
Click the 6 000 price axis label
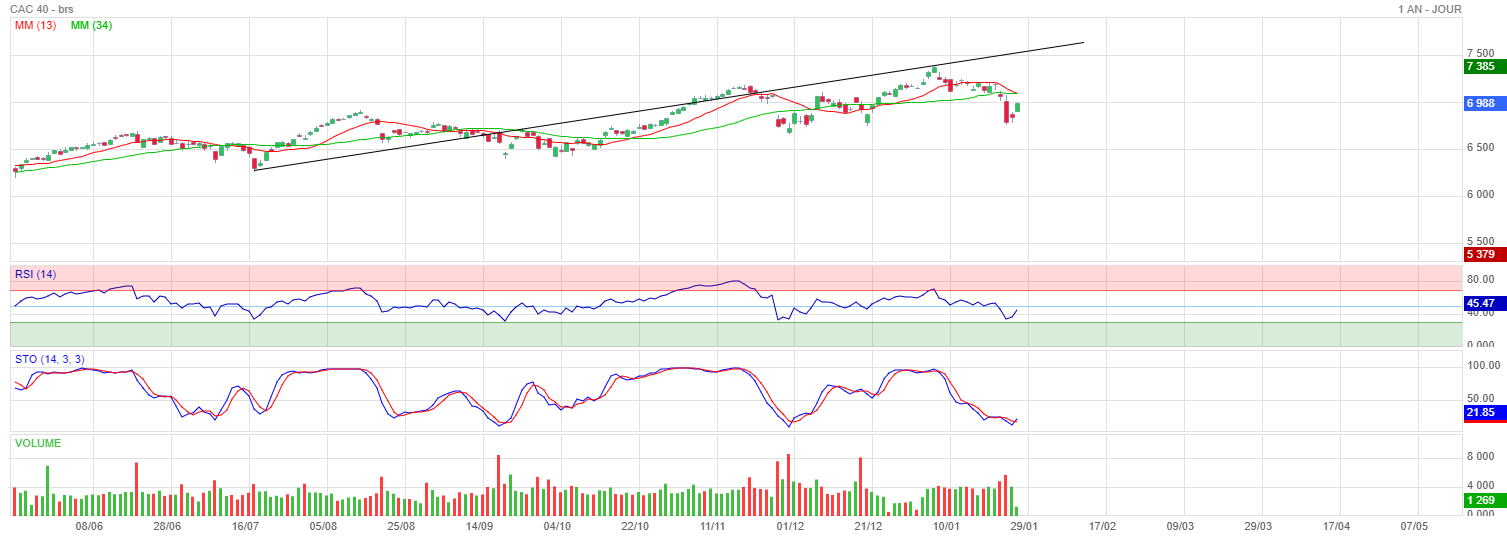coord(1480,194)
